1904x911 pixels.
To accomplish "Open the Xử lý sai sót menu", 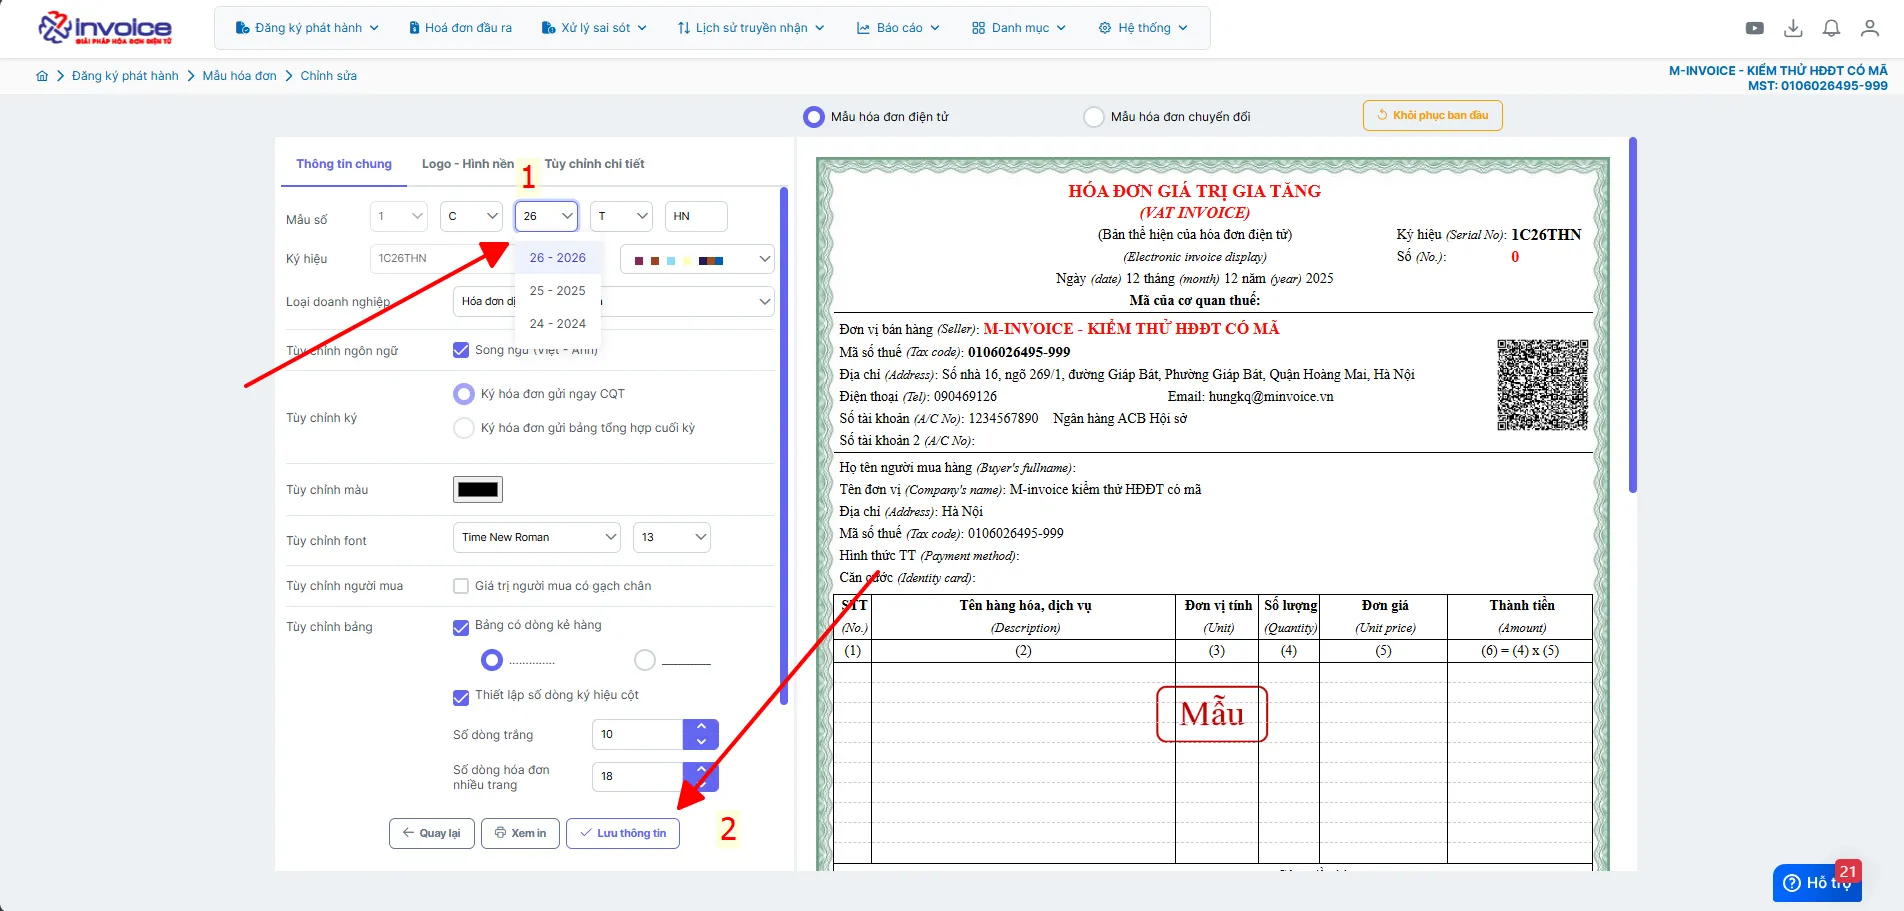I will click(594, 28).
